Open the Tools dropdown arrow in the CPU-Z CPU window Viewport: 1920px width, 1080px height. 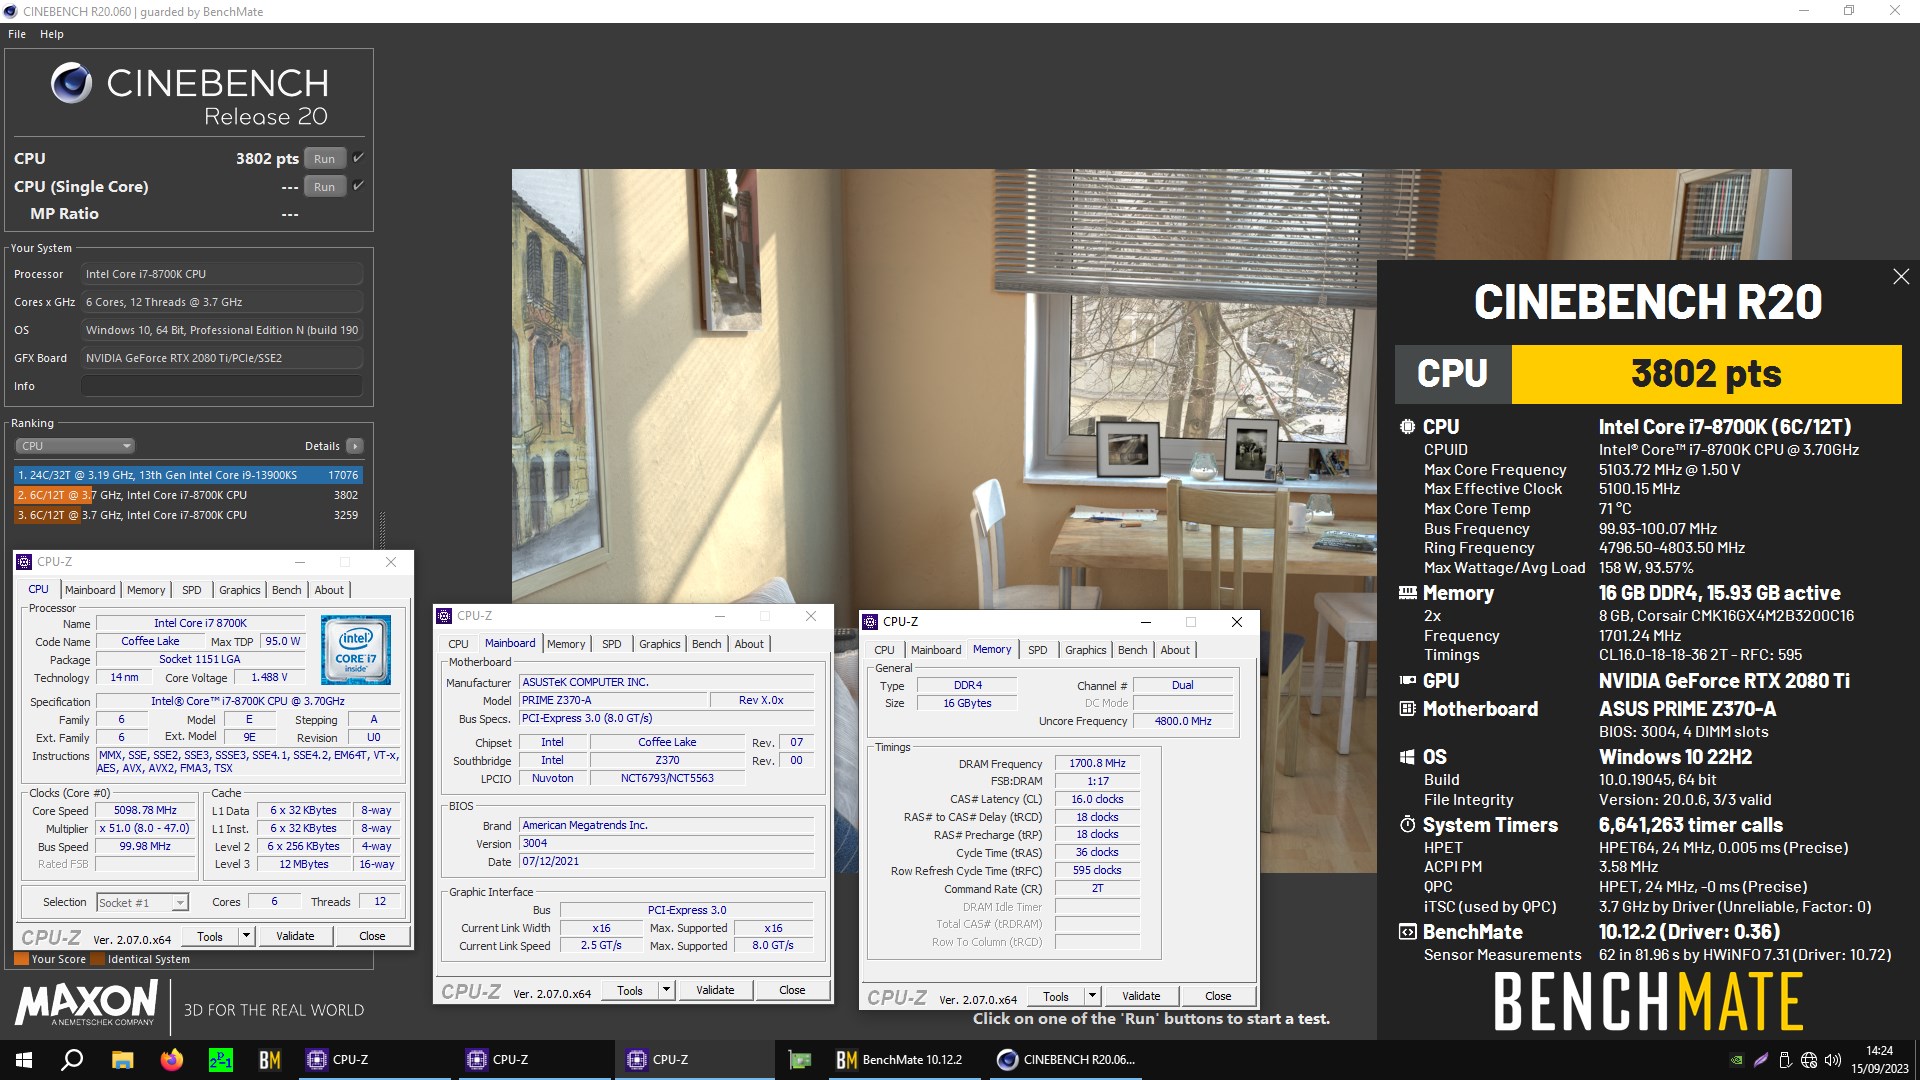tap(246, 937)
